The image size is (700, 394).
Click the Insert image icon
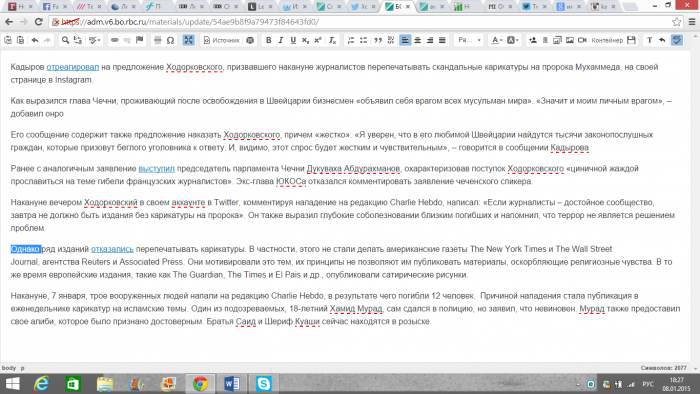coord(570,40)
